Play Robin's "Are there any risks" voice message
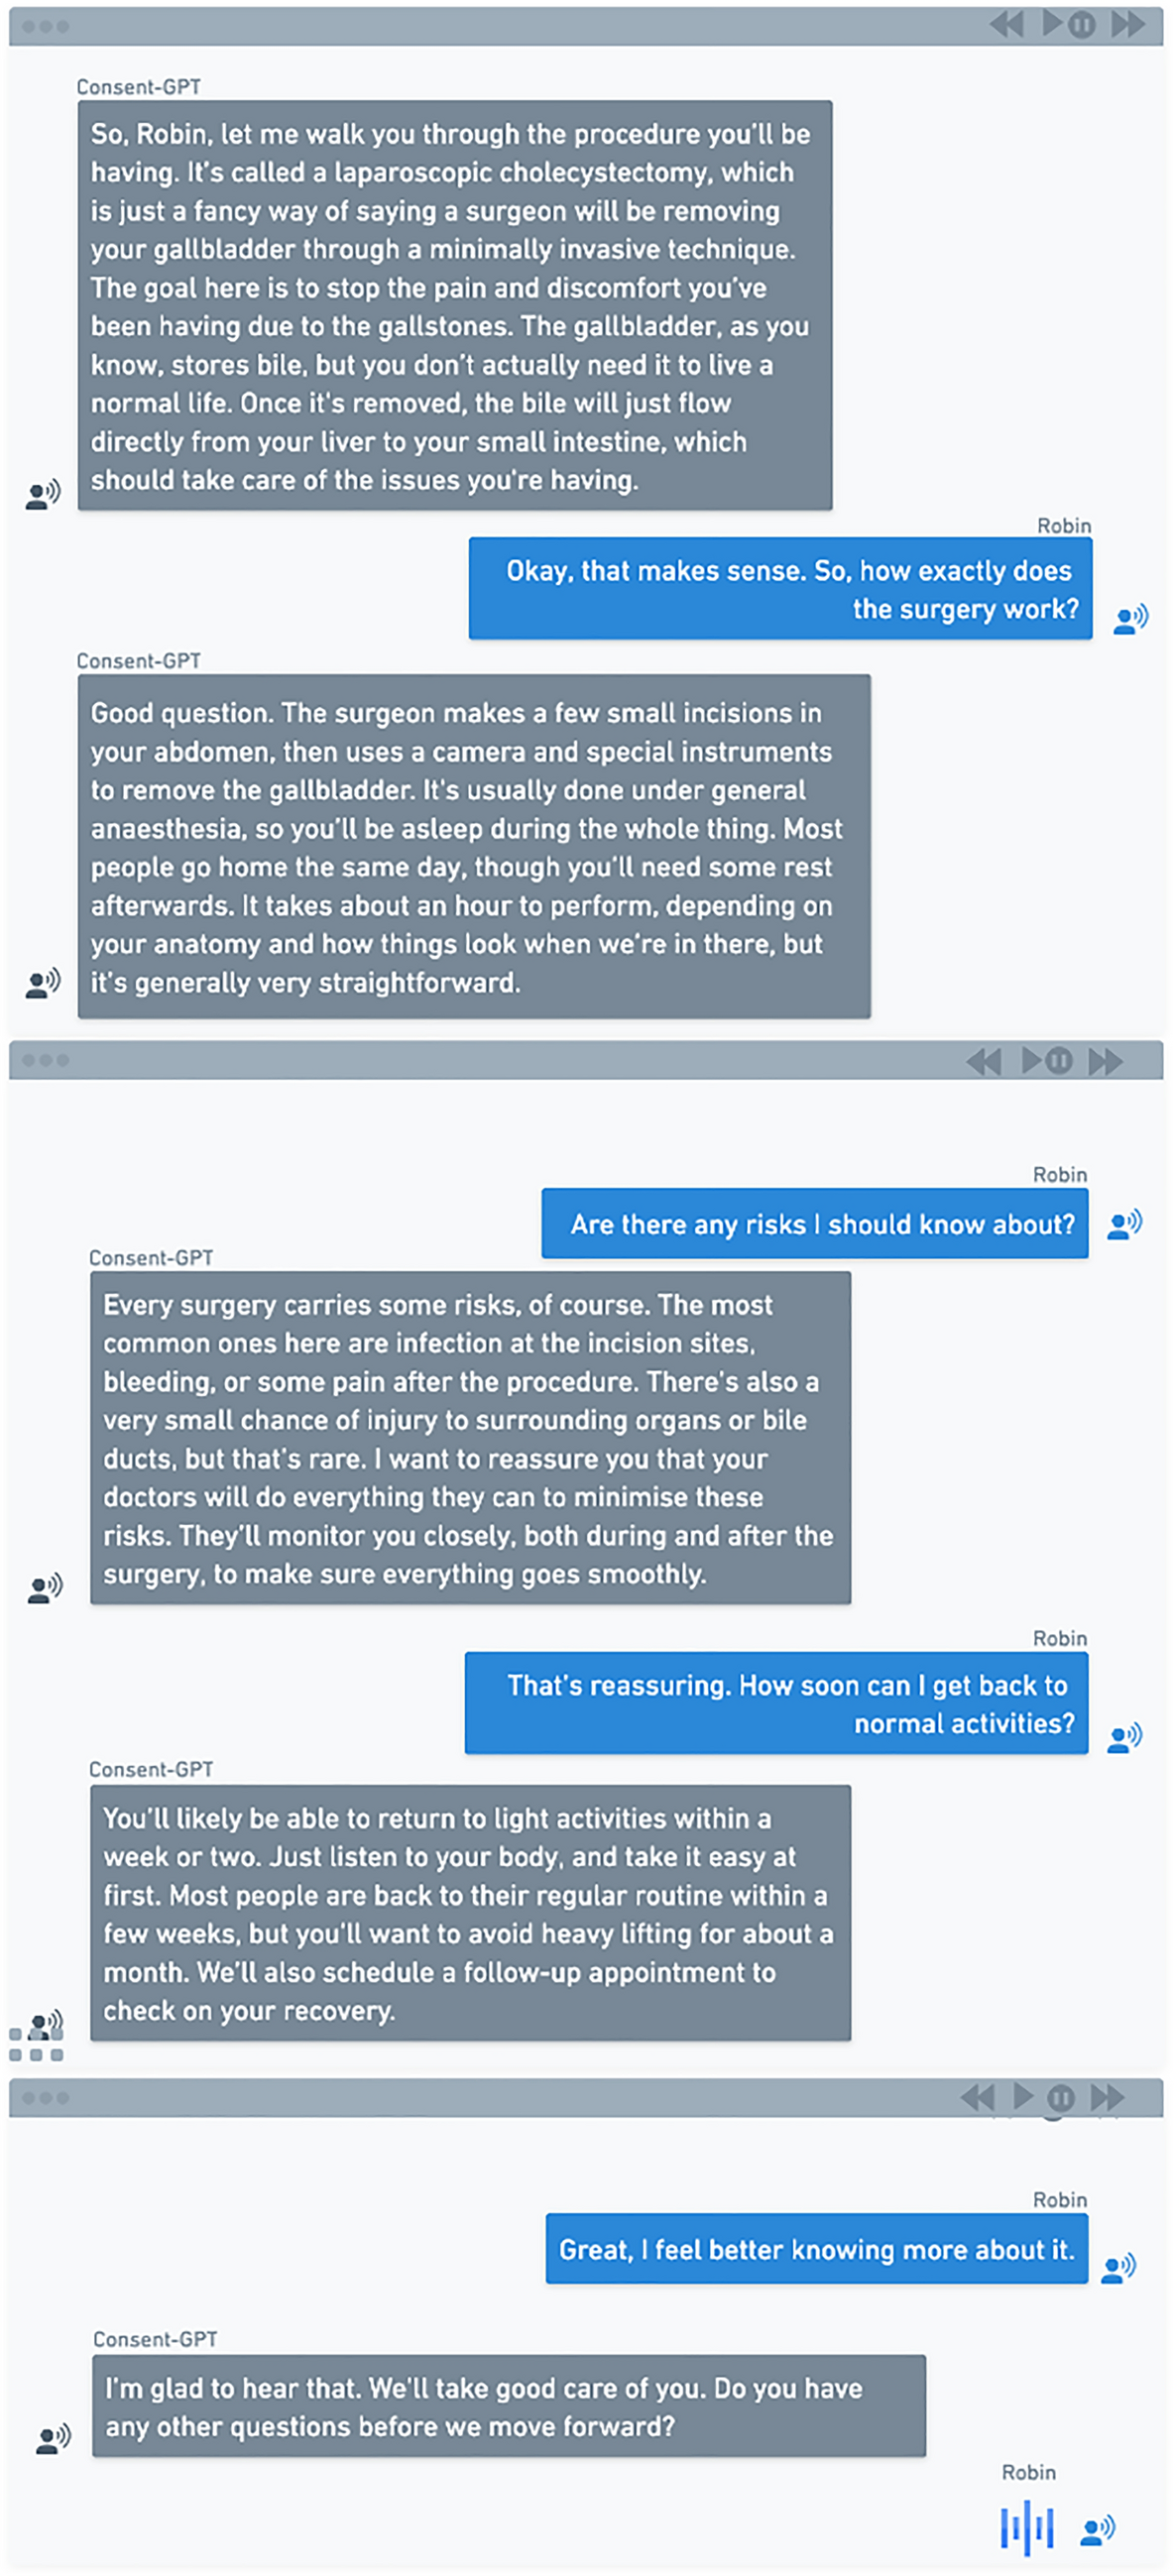 pos(1125,1224)
